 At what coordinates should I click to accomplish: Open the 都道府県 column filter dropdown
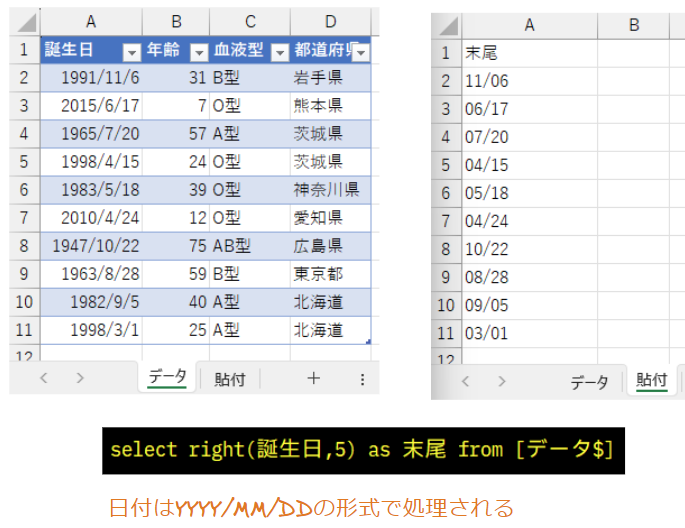pos(361,52)
